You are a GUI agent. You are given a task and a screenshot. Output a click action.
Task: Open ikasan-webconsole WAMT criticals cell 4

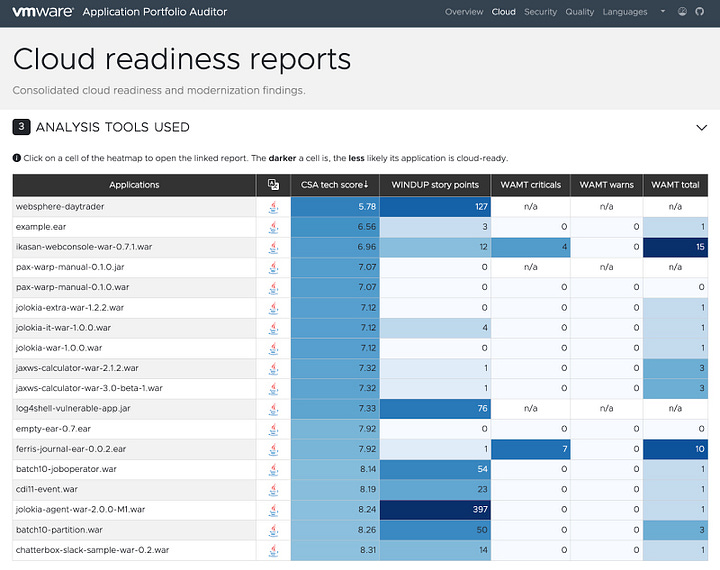coord(531,247)
